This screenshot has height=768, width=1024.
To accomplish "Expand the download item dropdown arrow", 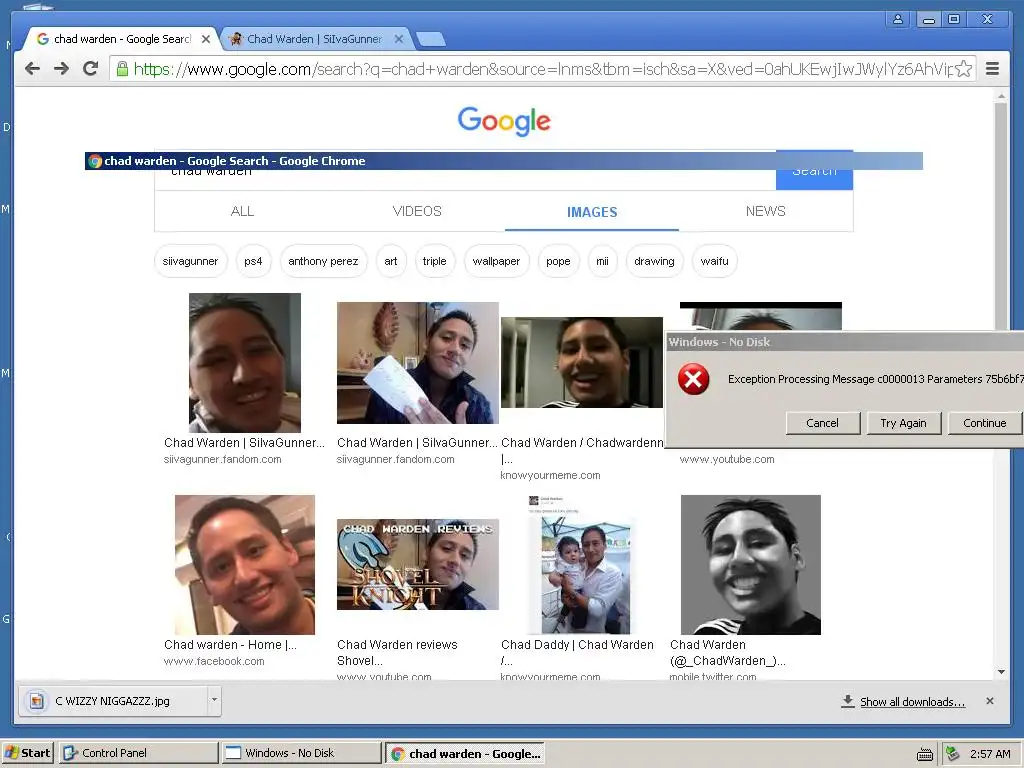I will [x=214, y=700].
